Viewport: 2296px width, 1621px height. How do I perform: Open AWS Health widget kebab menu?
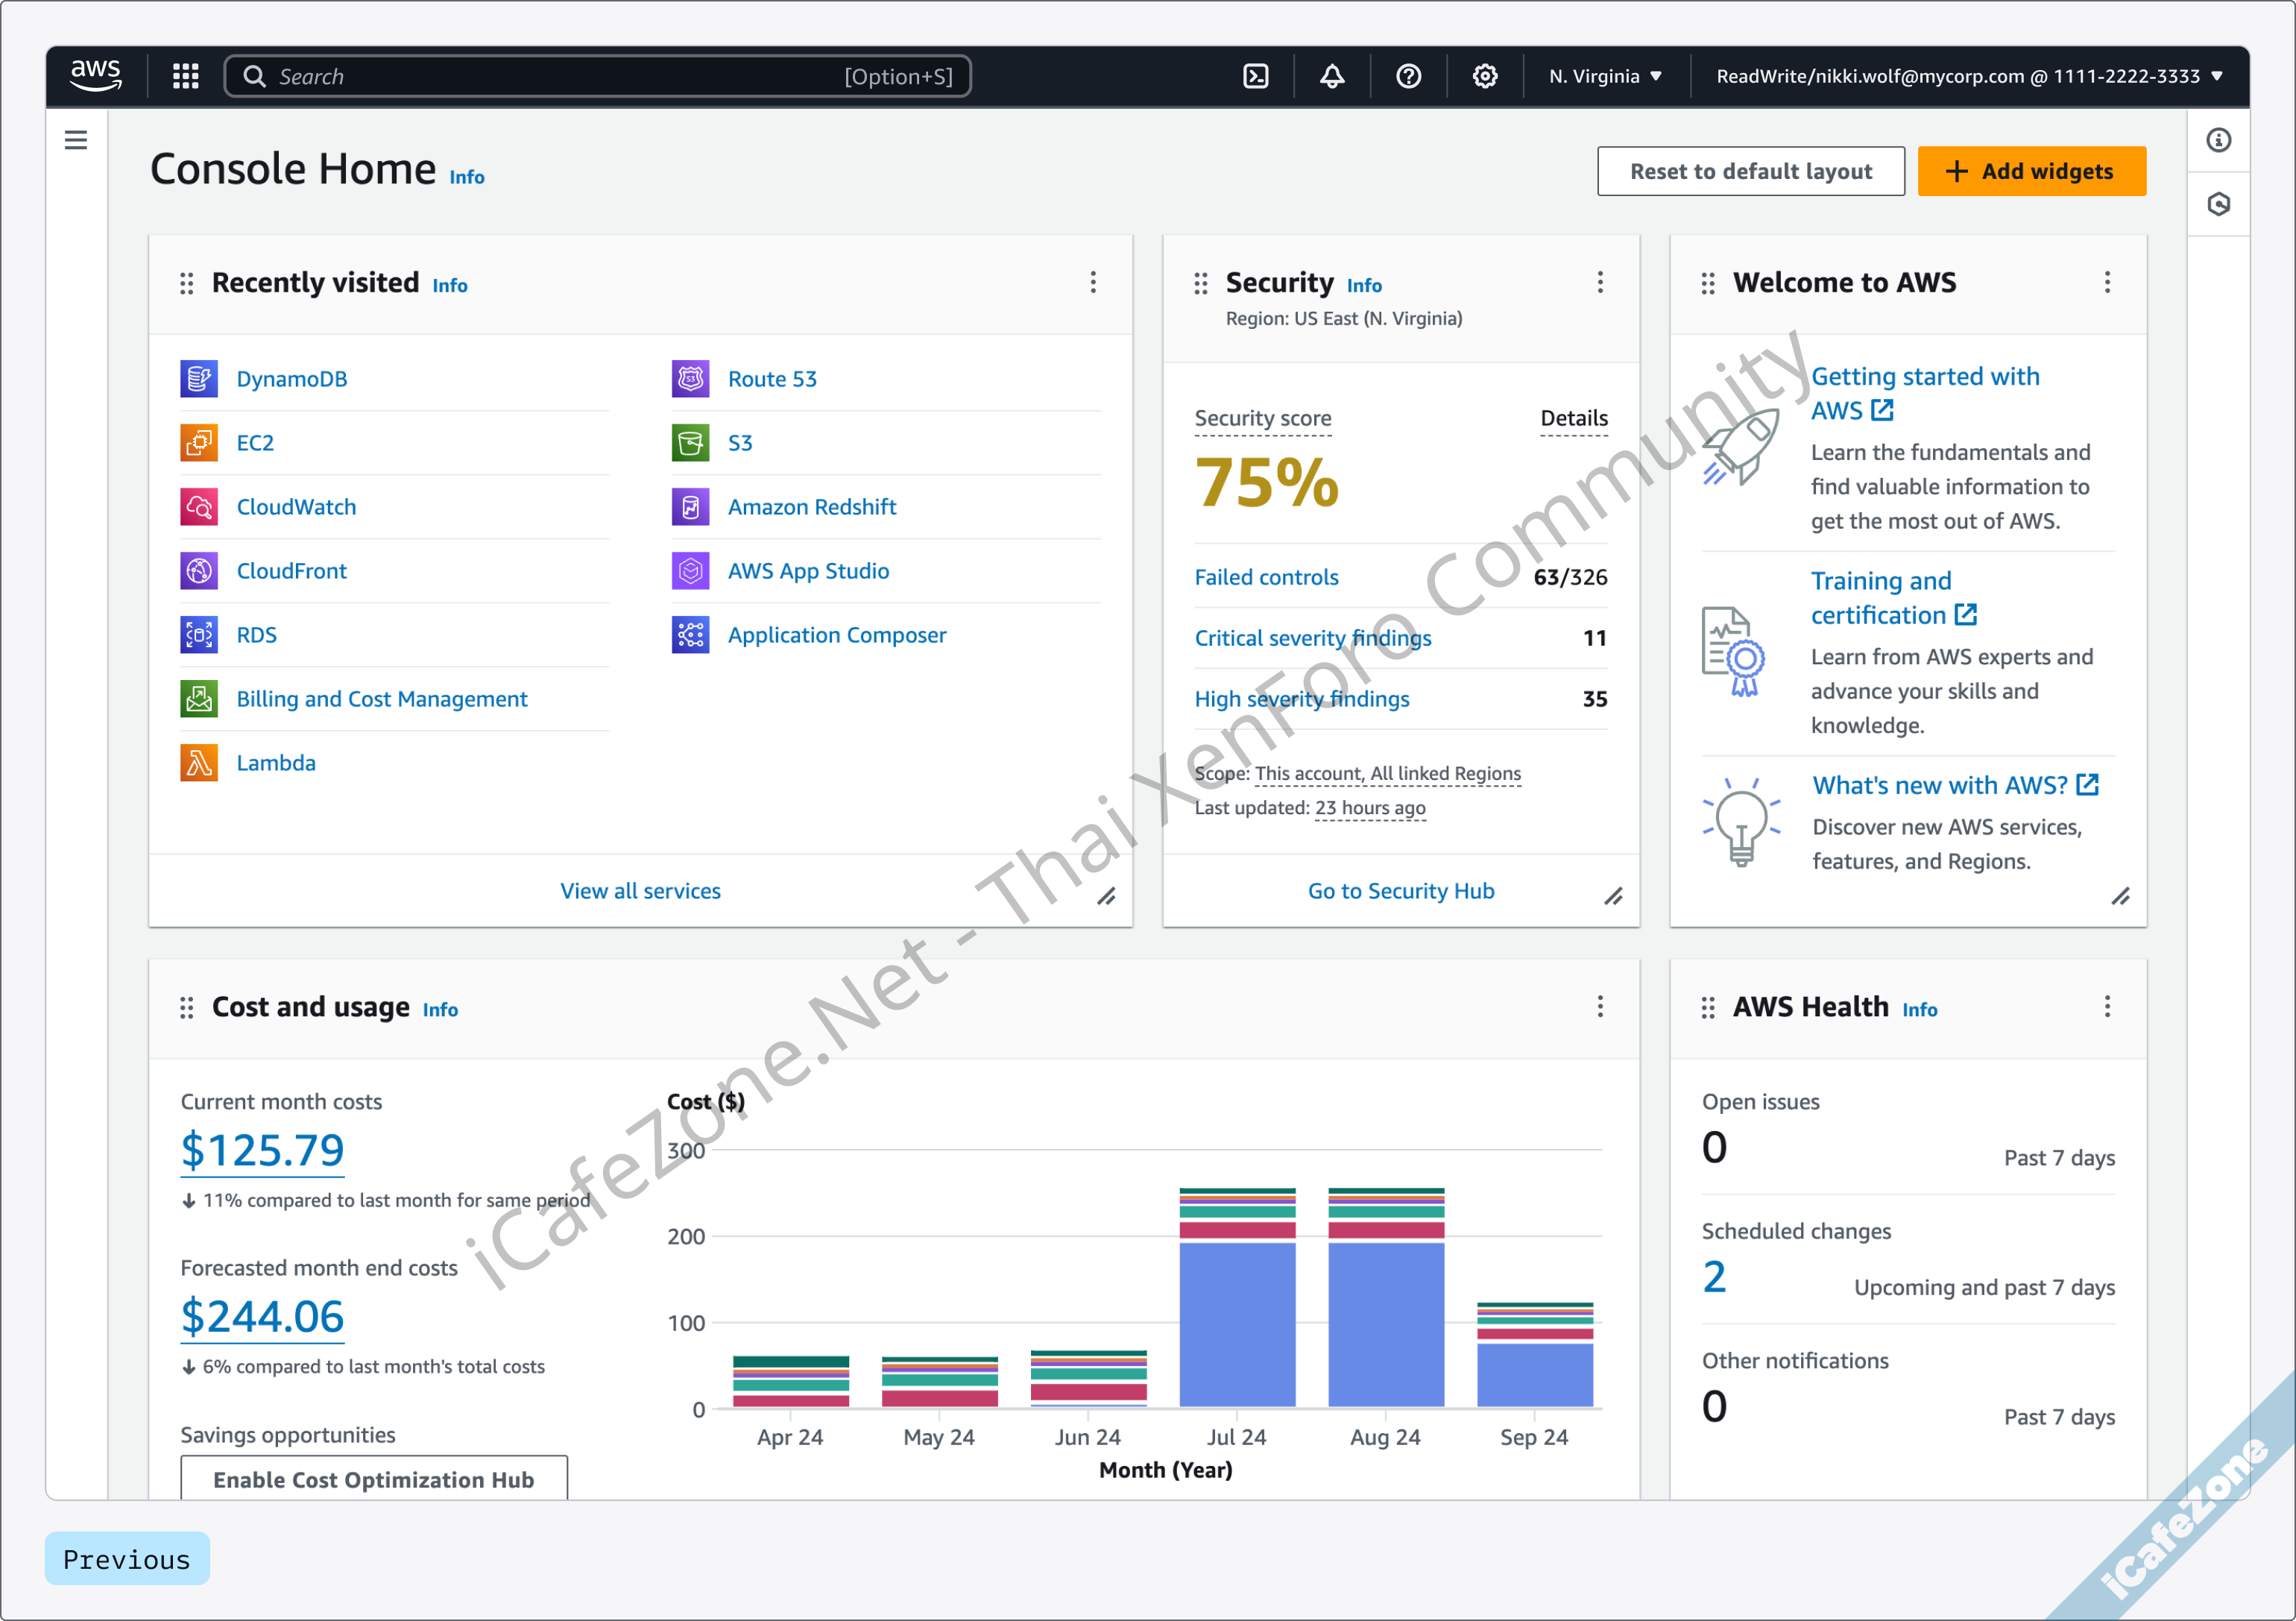[2107, 1006]
